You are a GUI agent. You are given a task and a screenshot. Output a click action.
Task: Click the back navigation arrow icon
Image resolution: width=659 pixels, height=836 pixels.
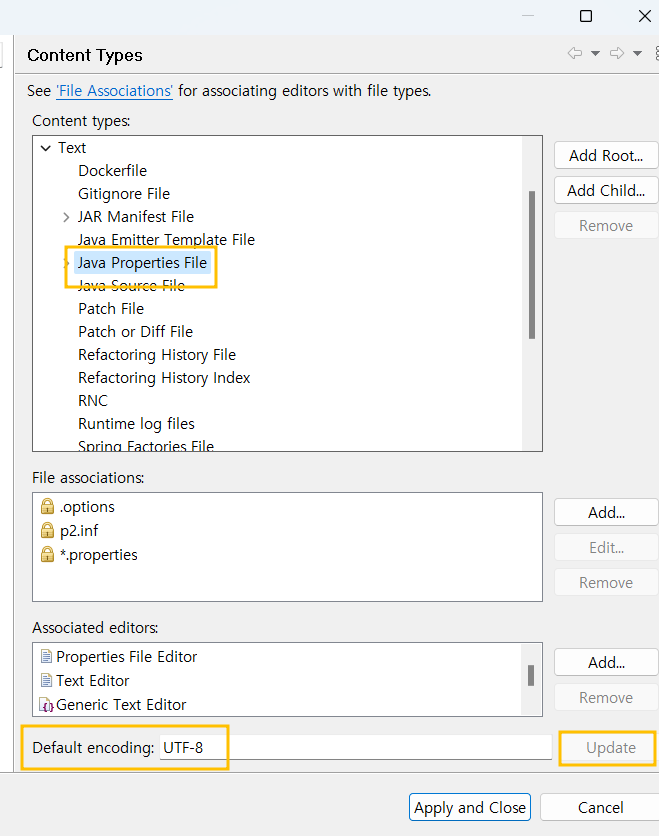tap(575, 53)
